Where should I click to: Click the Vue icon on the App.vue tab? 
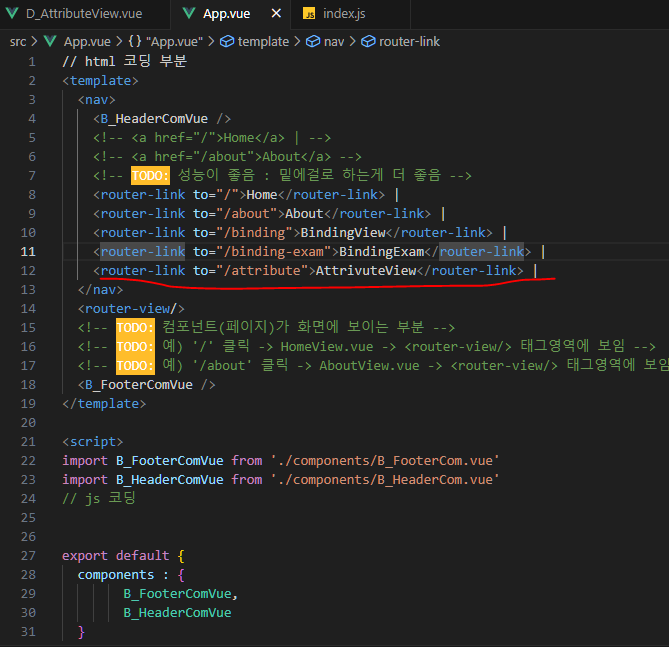[189, 13]
